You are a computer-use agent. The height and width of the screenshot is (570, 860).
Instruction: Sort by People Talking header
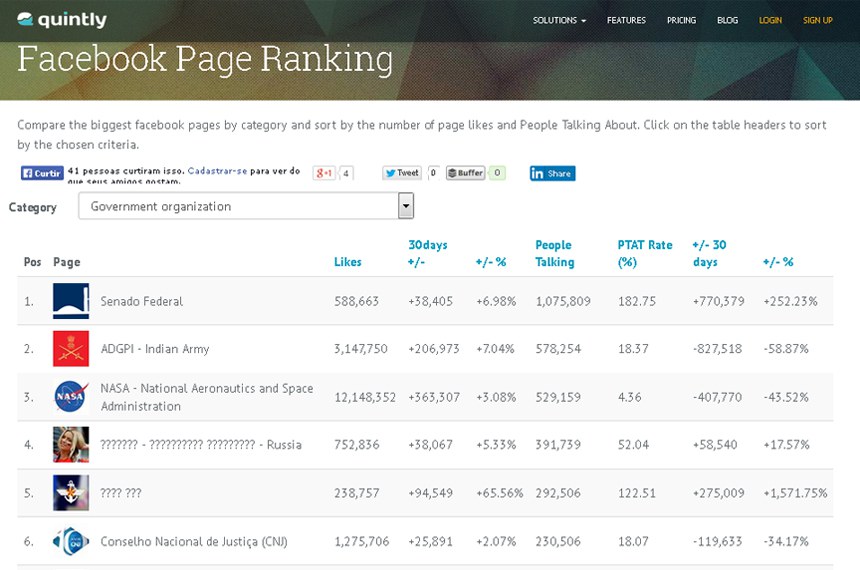pyautogui.click(x=554, y=253)
